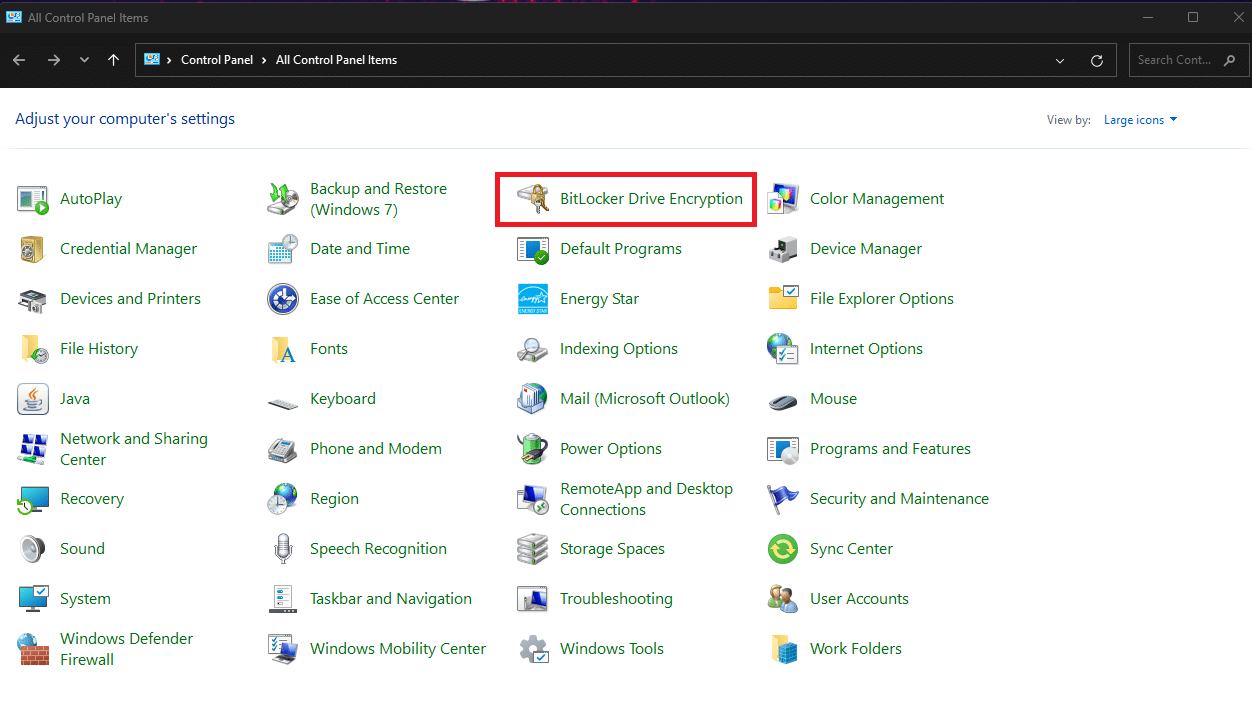Open the Mouse icon
The width and height of the screenshot is (1252, 726).
point(783,401)
